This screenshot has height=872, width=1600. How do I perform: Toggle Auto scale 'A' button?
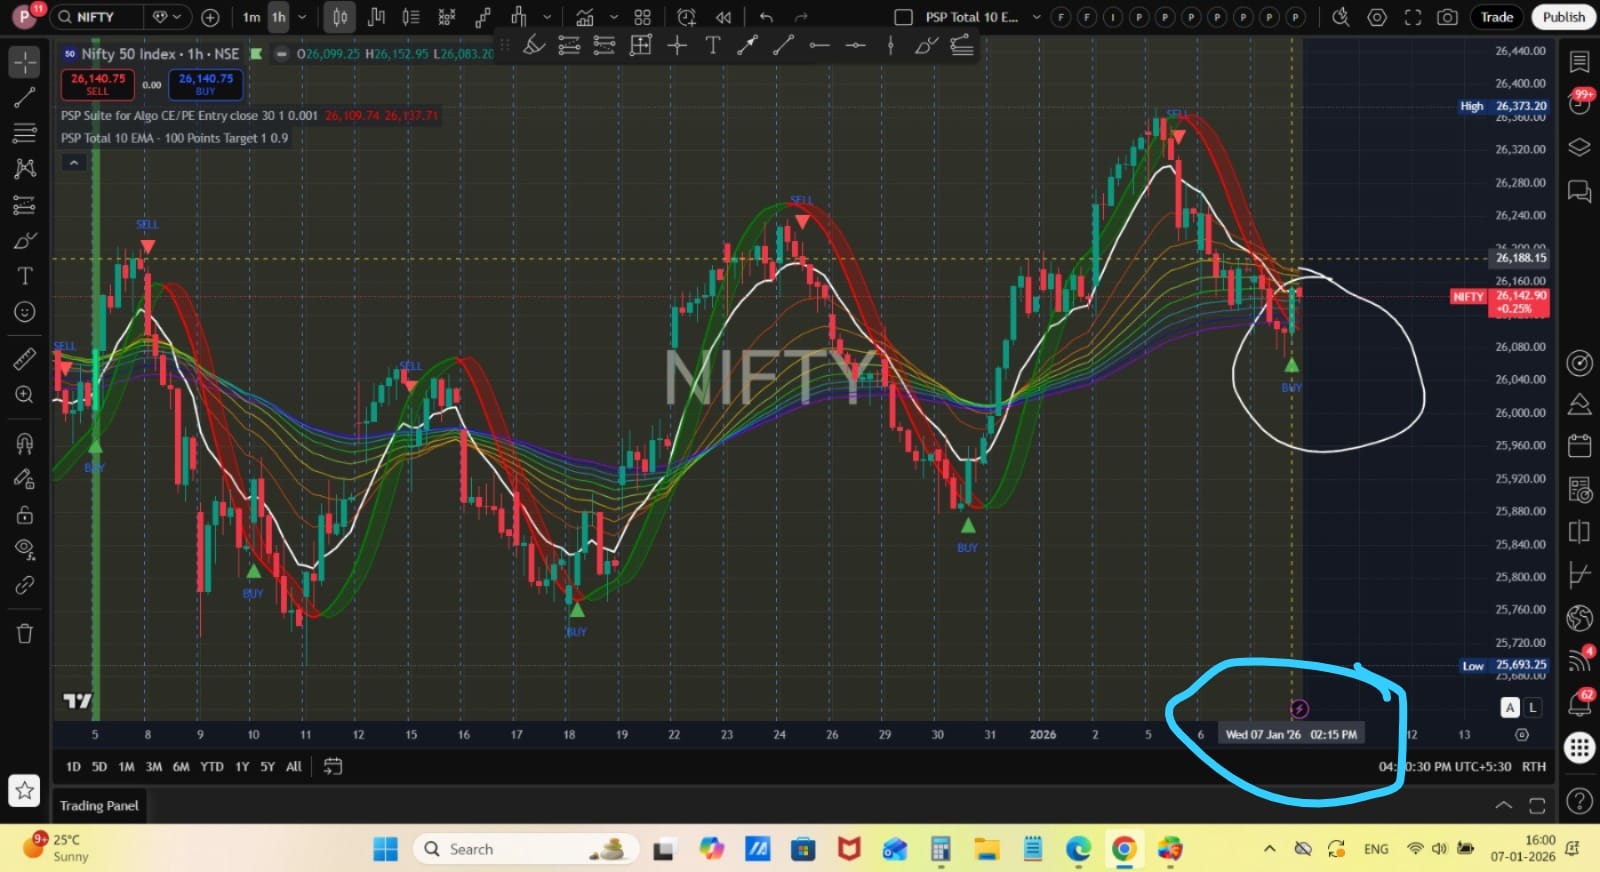[1510, 707]
